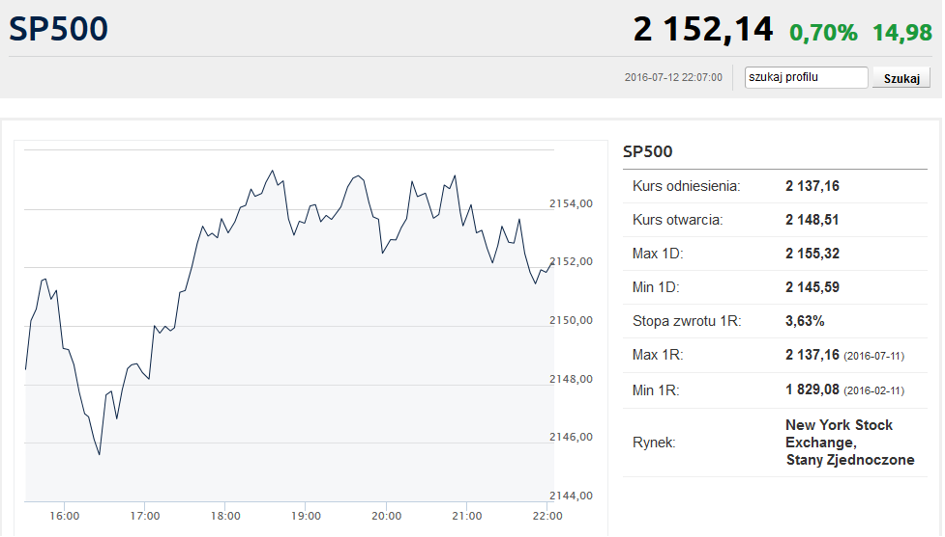945x537 pixels.
Task: Click the chart's lowest dip near 16:30
Action: (x=99, y=454)
